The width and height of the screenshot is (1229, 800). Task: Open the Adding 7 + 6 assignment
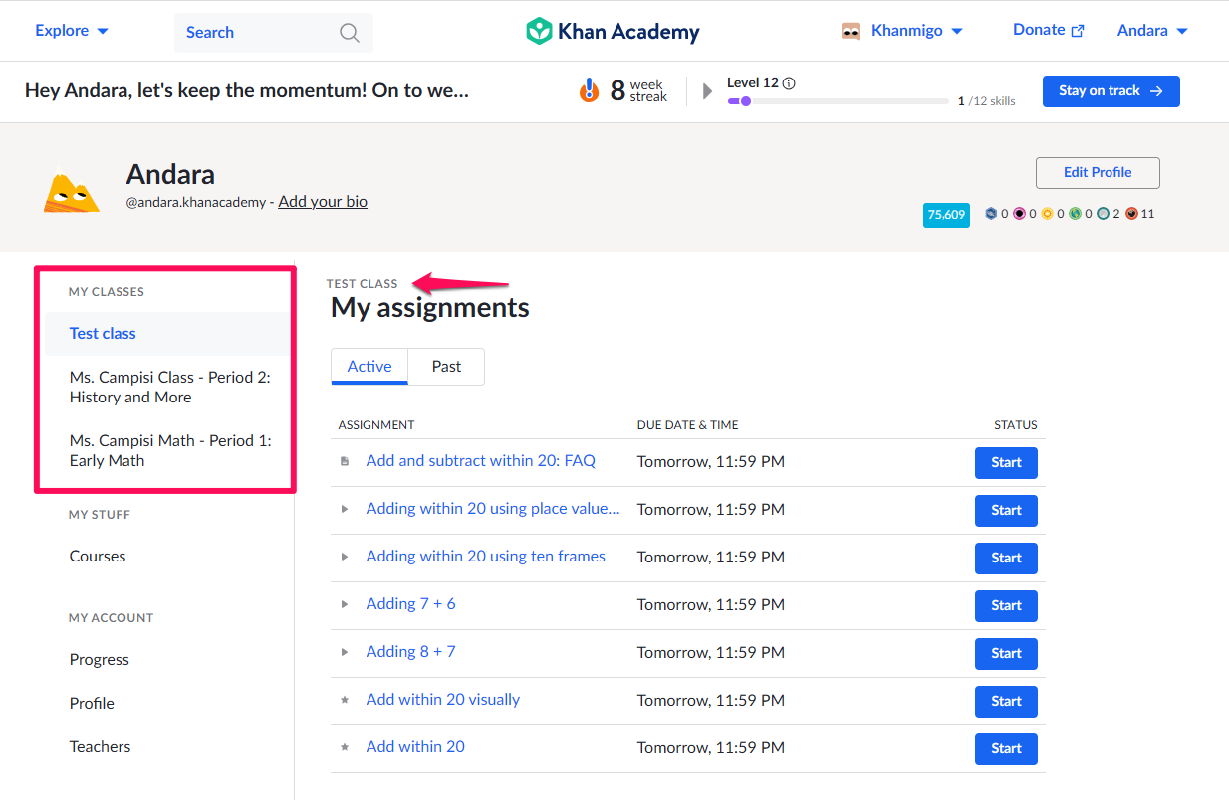tap(411, 604)
